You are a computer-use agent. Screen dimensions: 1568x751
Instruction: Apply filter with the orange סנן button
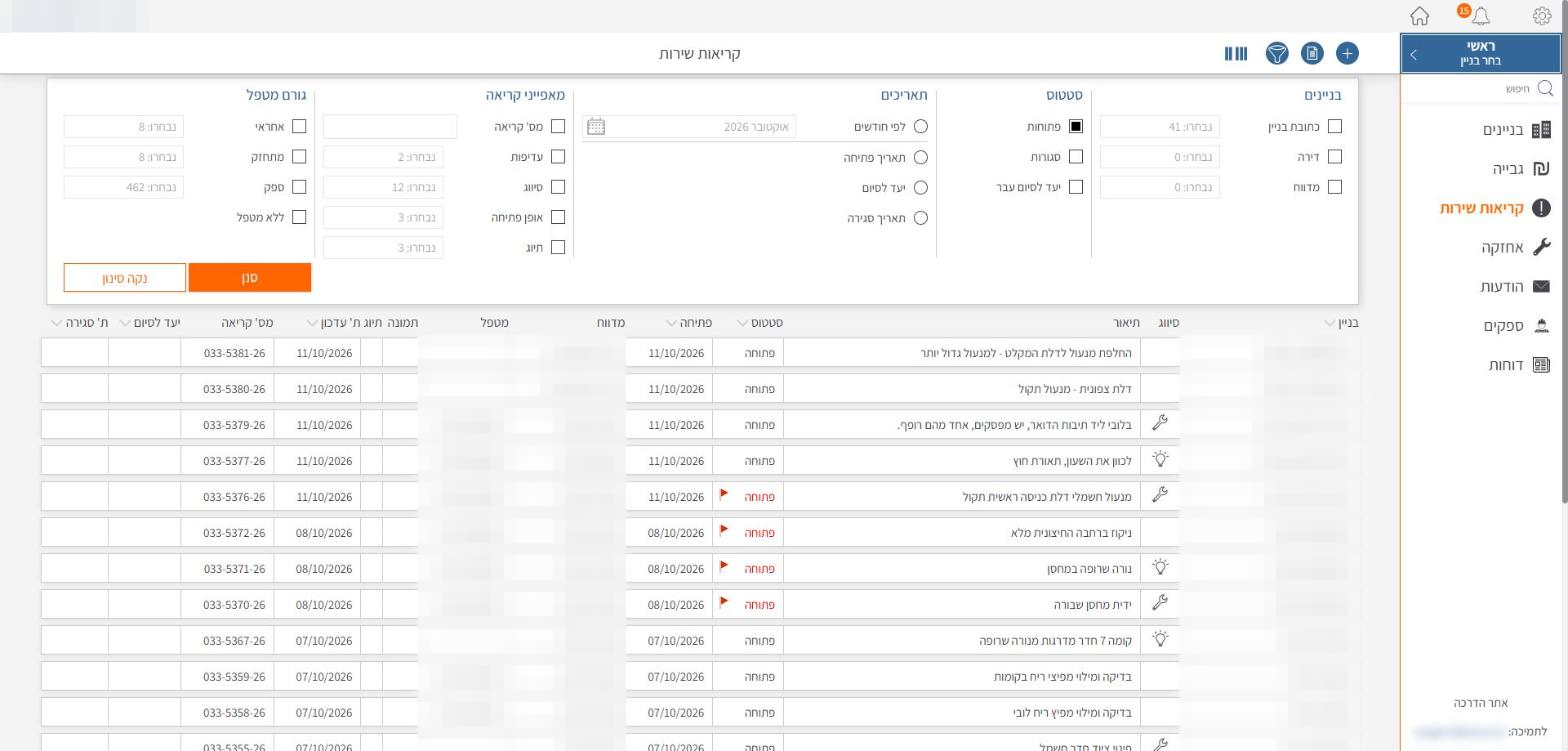250,278
